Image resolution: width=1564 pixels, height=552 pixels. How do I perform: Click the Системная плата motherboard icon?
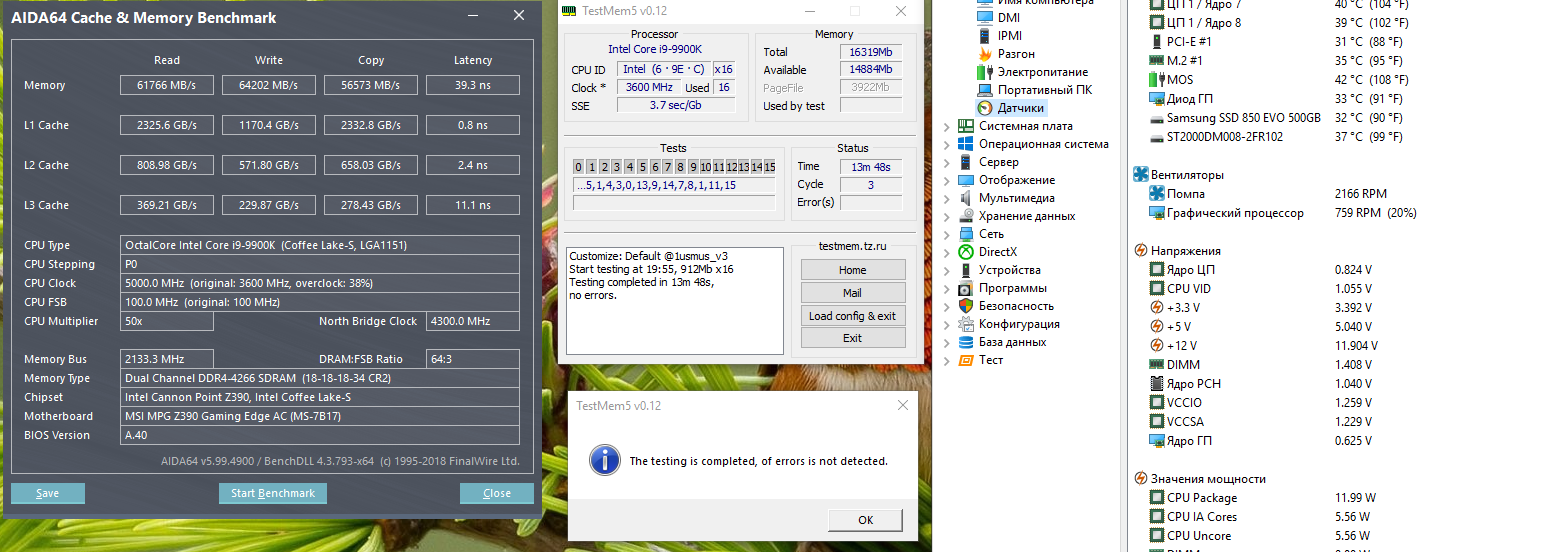tap(966, 126)
